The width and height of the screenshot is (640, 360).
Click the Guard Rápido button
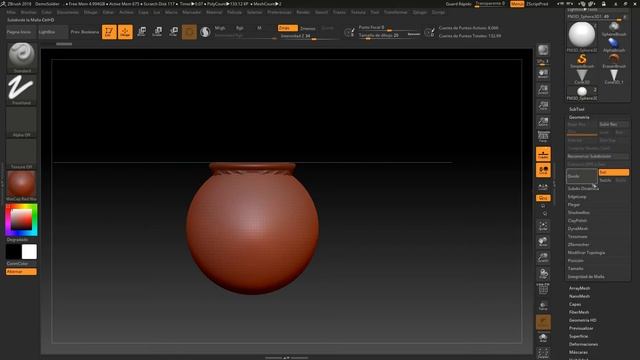point(458,4)
